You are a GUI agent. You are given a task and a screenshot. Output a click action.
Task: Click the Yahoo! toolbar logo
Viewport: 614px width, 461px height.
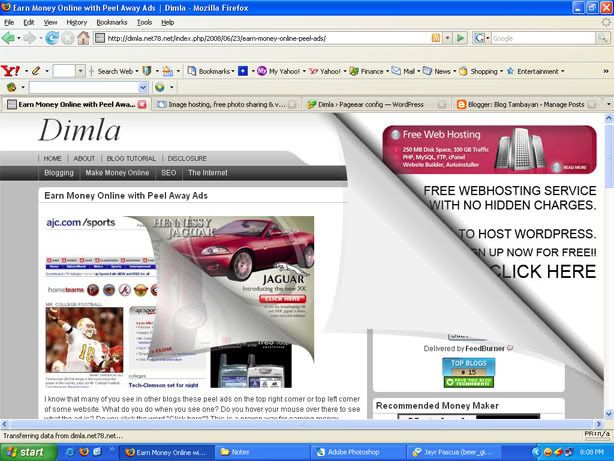[10, 71]
